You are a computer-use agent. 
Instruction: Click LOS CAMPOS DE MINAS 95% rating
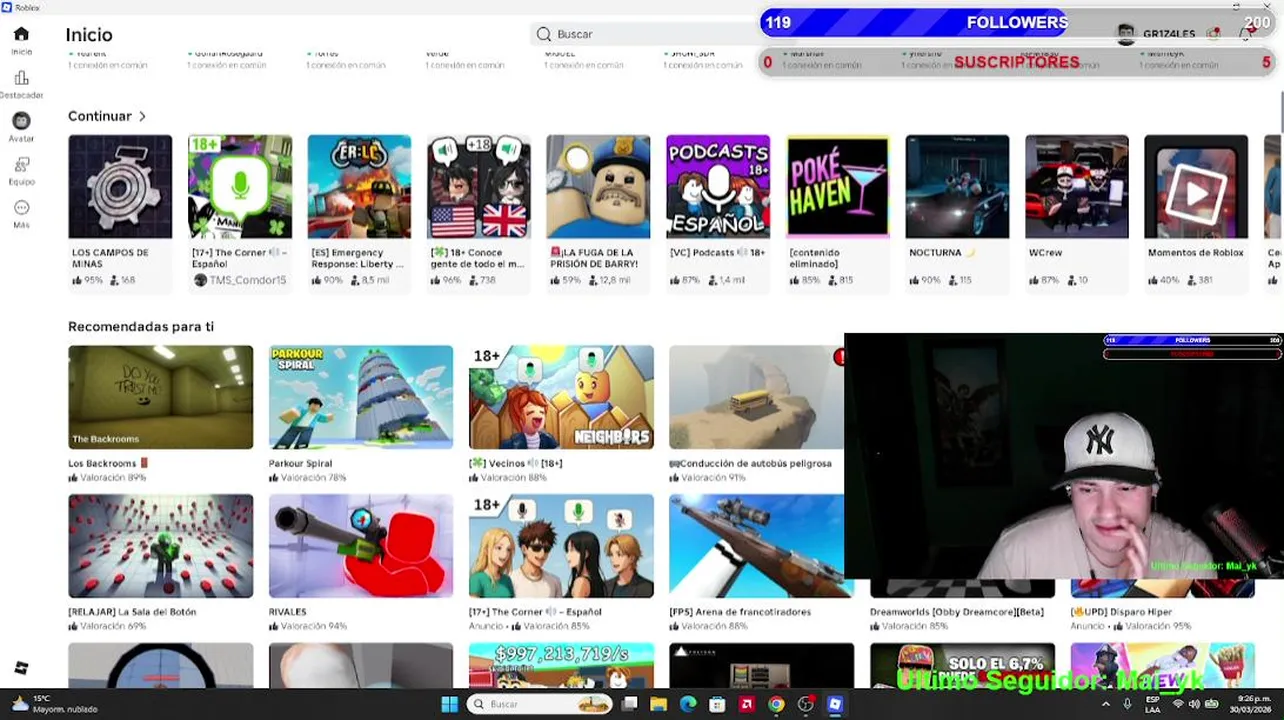[87, 280]
